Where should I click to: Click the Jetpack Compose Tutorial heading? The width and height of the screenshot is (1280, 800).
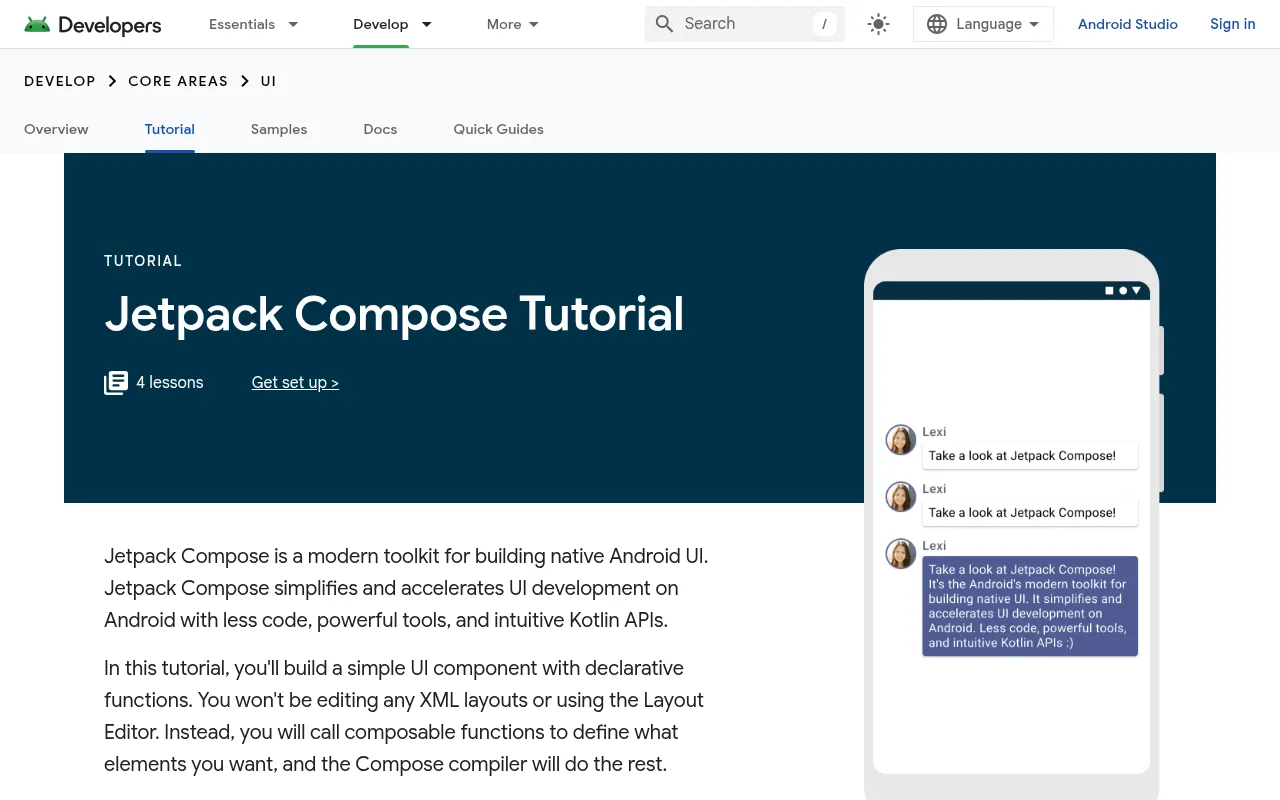[394, 314]
